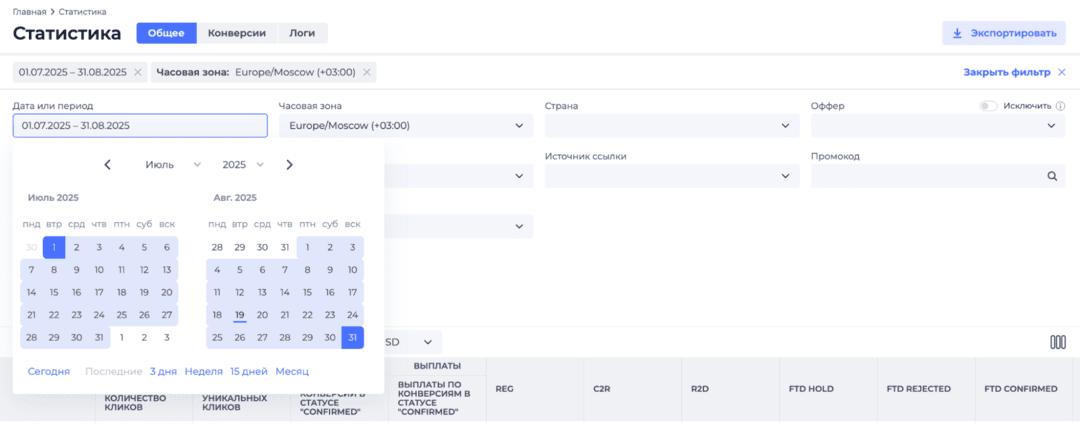The height and width of the screenshot is (424, 1080).
Task: Toggle the Исключить switch for Оффер
Action: click(988, 106)
